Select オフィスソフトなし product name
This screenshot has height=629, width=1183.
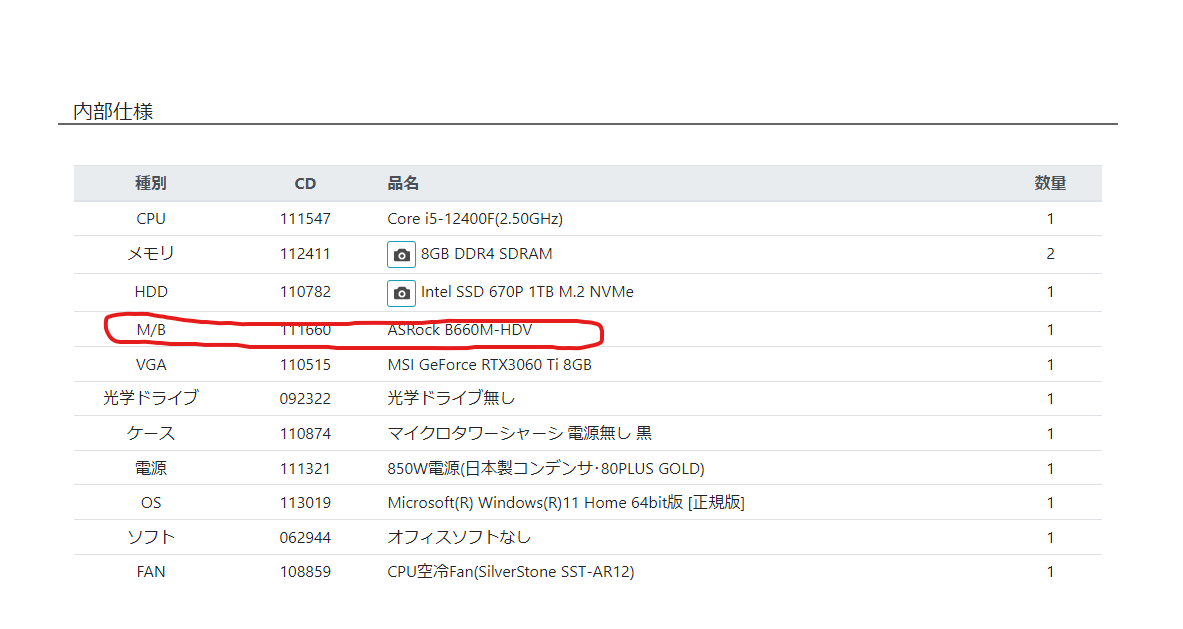pos(459,538)
